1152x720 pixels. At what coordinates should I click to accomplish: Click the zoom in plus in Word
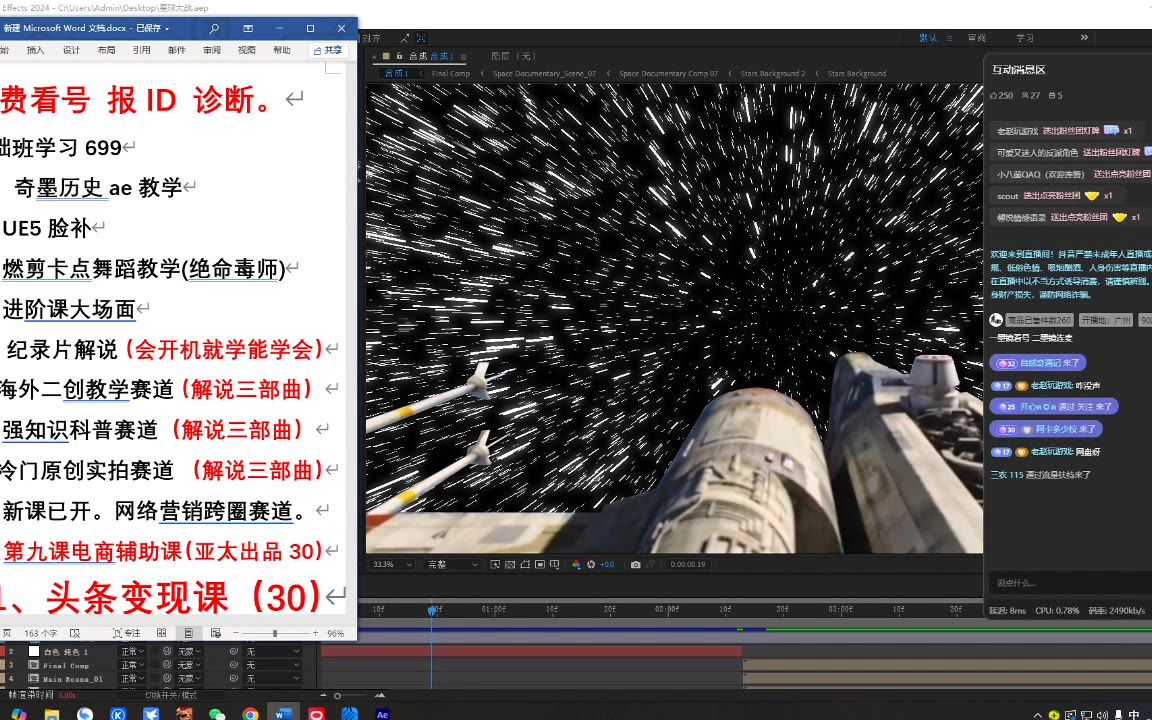315,633
